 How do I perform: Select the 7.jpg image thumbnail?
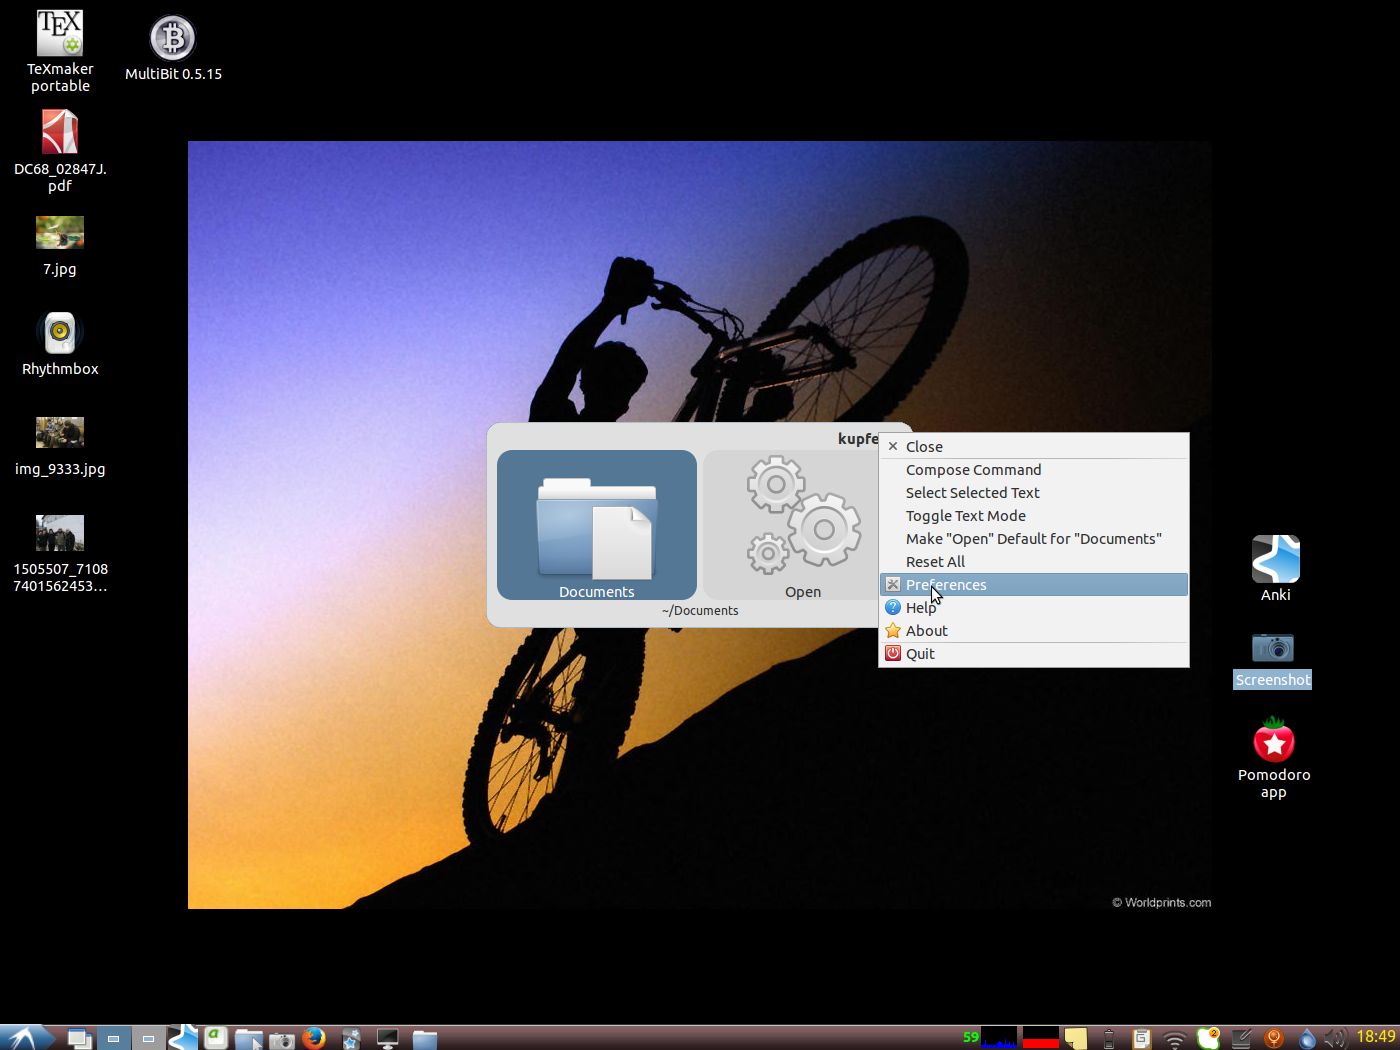click(x=60, y=232)
